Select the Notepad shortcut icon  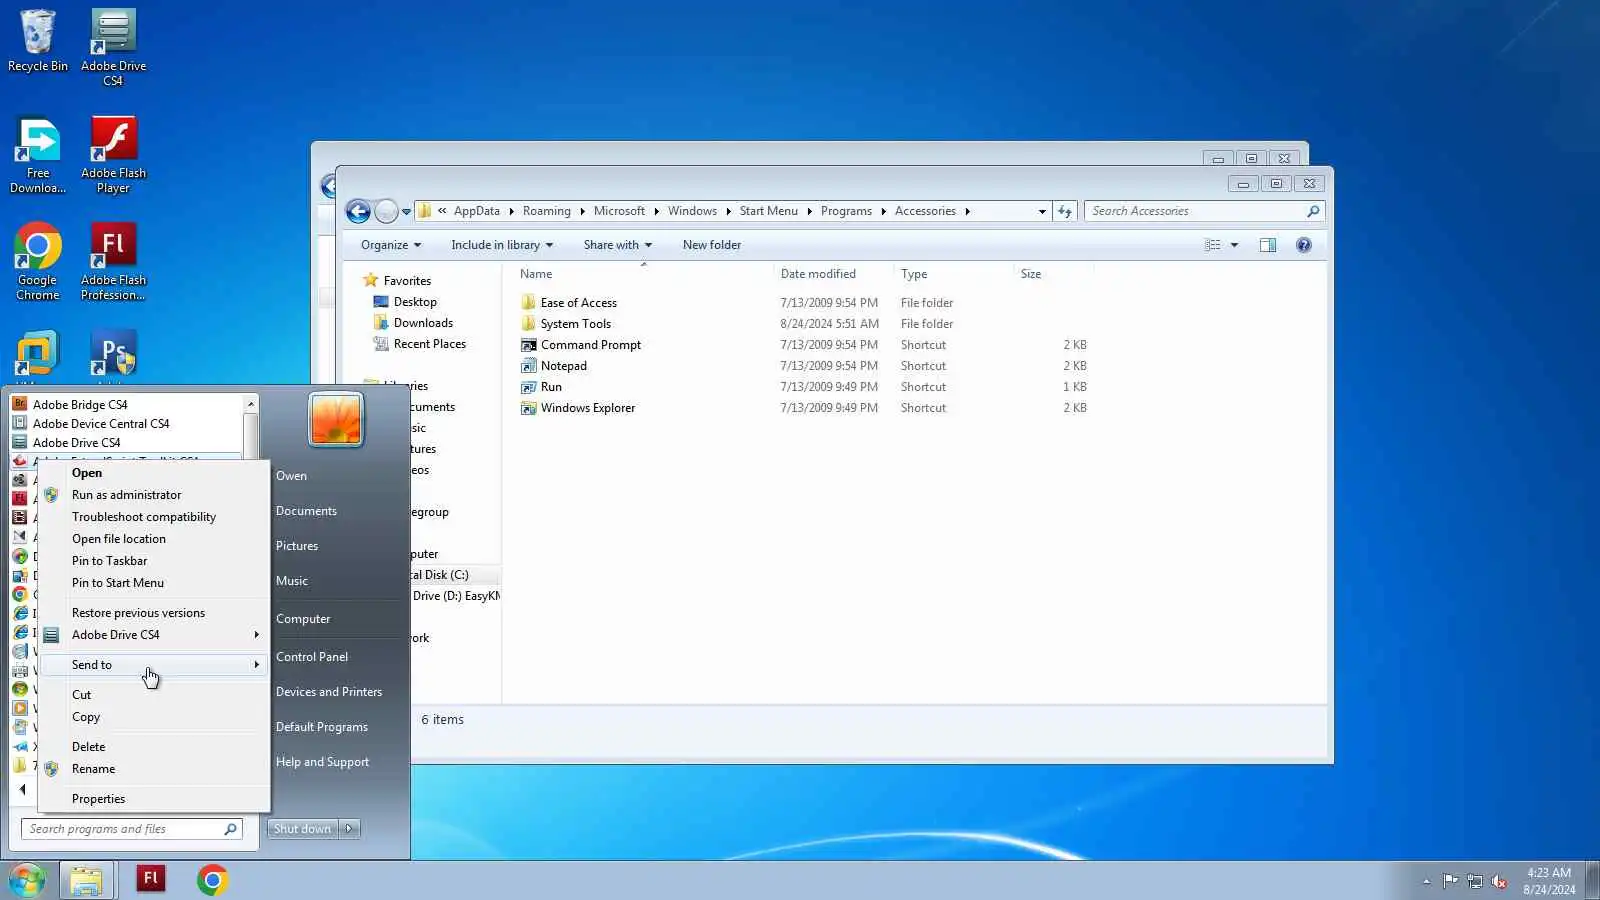click(529, 366)
